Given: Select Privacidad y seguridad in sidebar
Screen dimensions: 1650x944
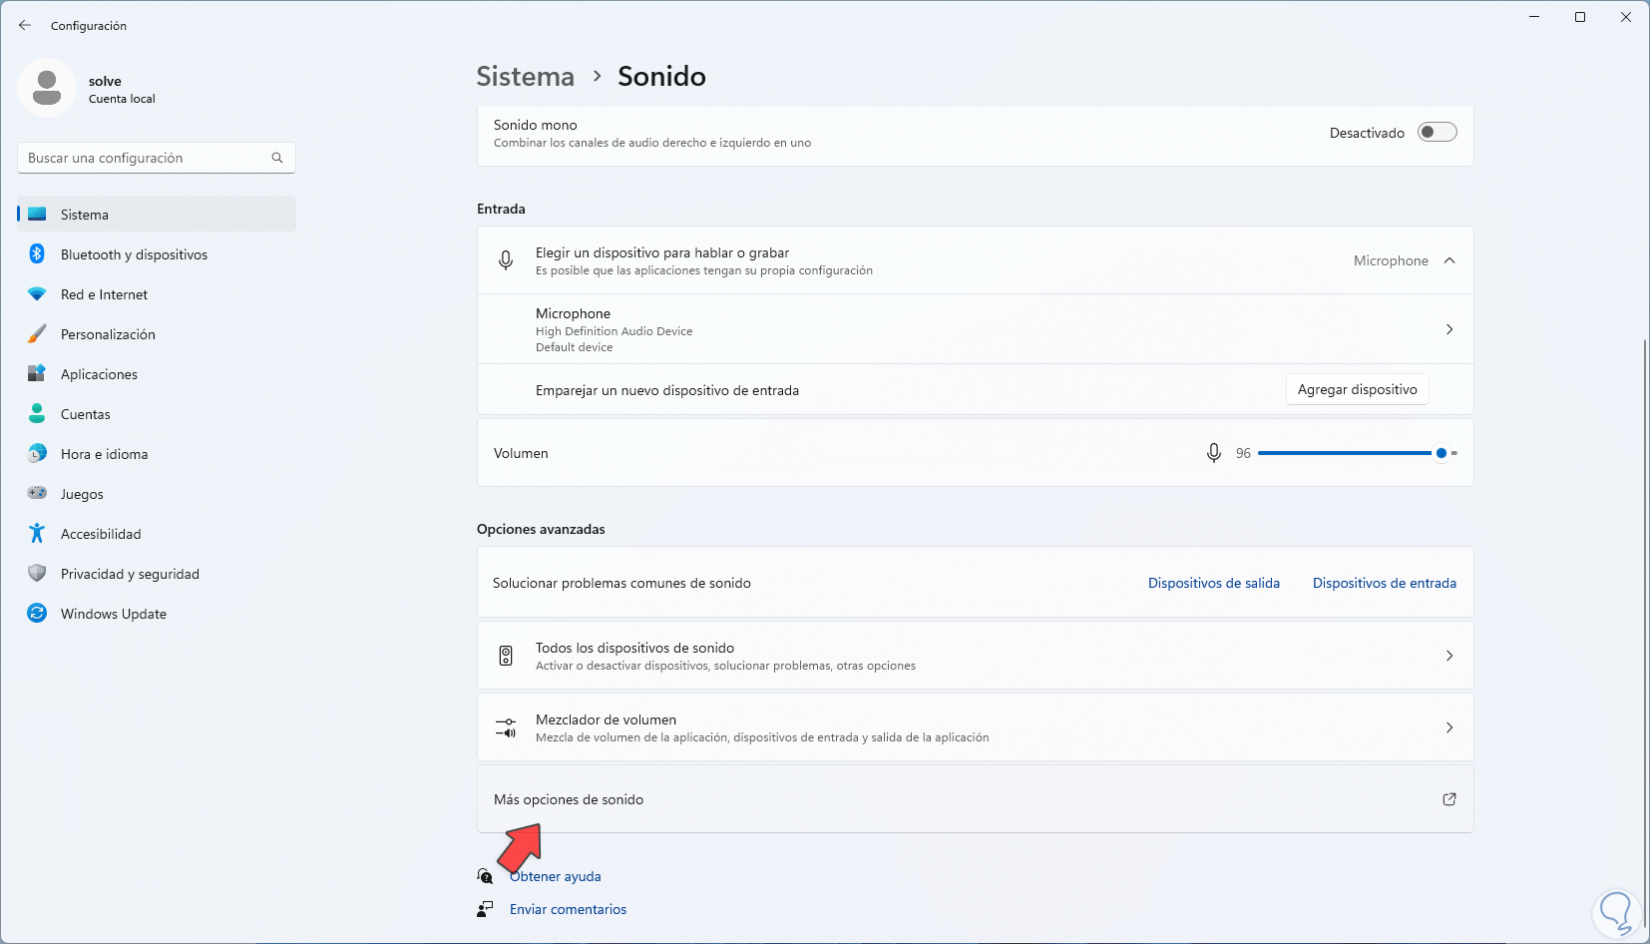Looking at the screenshot, I should [130, 574].
